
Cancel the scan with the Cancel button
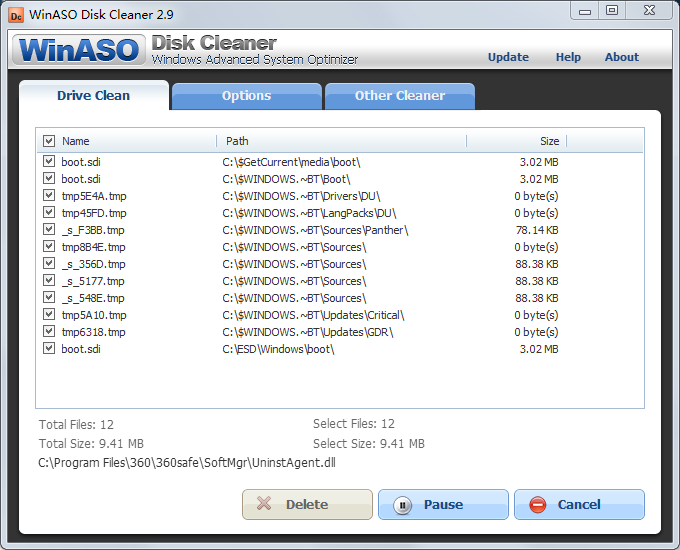[579, 504]
